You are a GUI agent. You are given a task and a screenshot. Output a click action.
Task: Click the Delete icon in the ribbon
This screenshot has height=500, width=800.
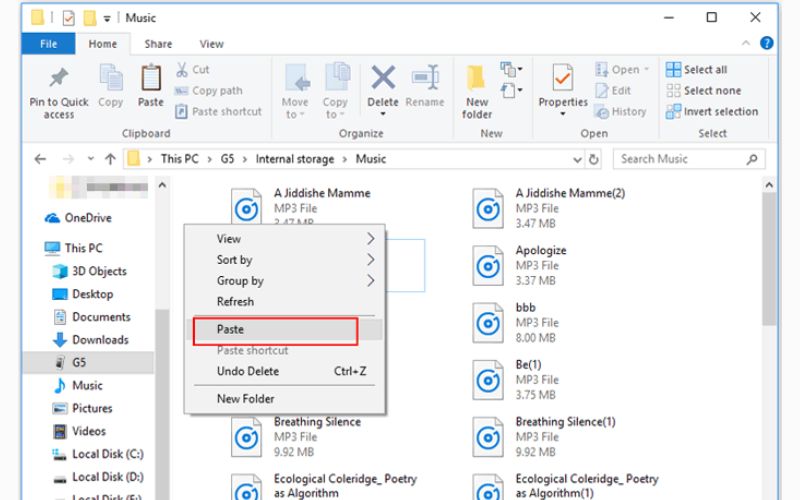(x=382, y=80)
